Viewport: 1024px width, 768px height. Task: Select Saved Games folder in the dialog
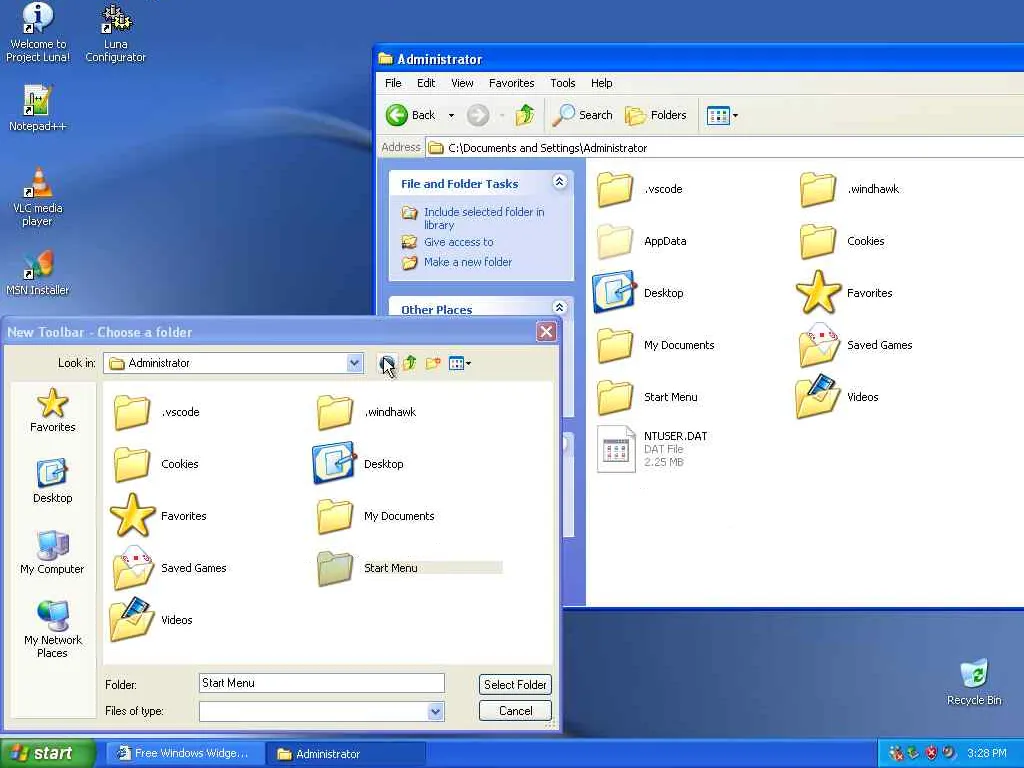coord(169,568)
